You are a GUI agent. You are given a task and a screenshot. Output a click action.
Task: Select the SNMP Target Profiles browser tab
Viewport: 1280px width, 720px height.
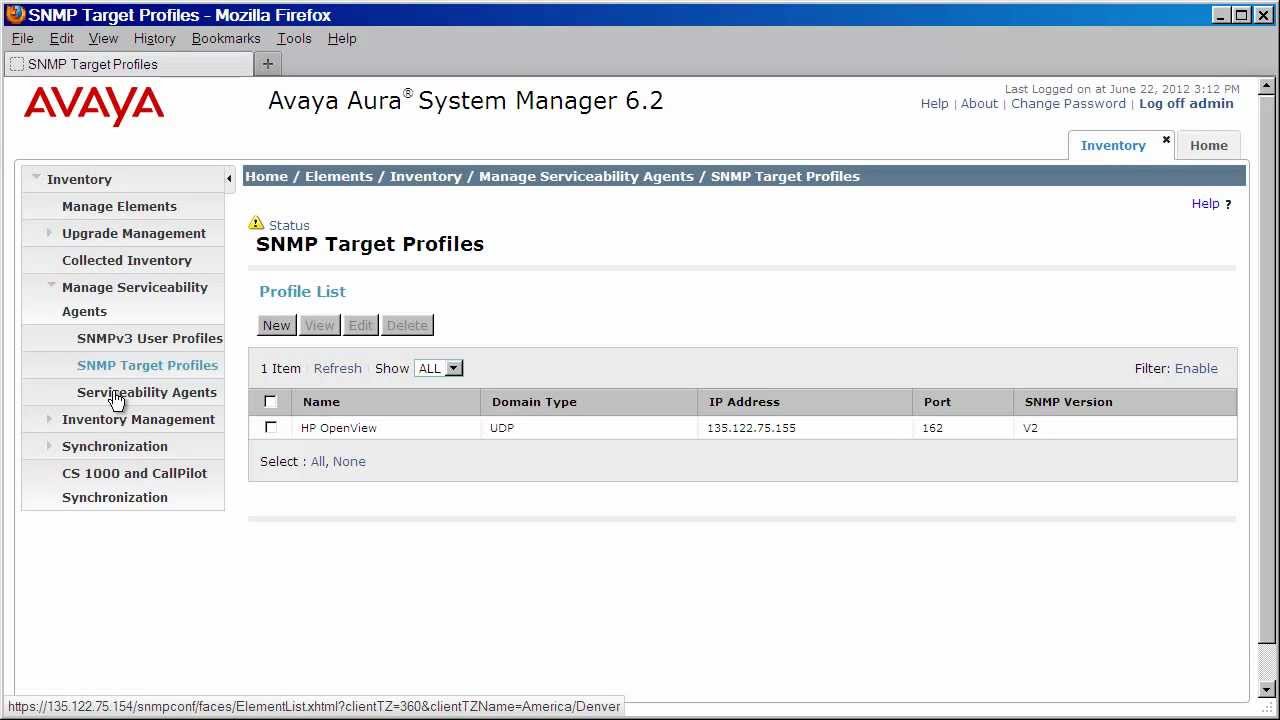click(128, 64)
